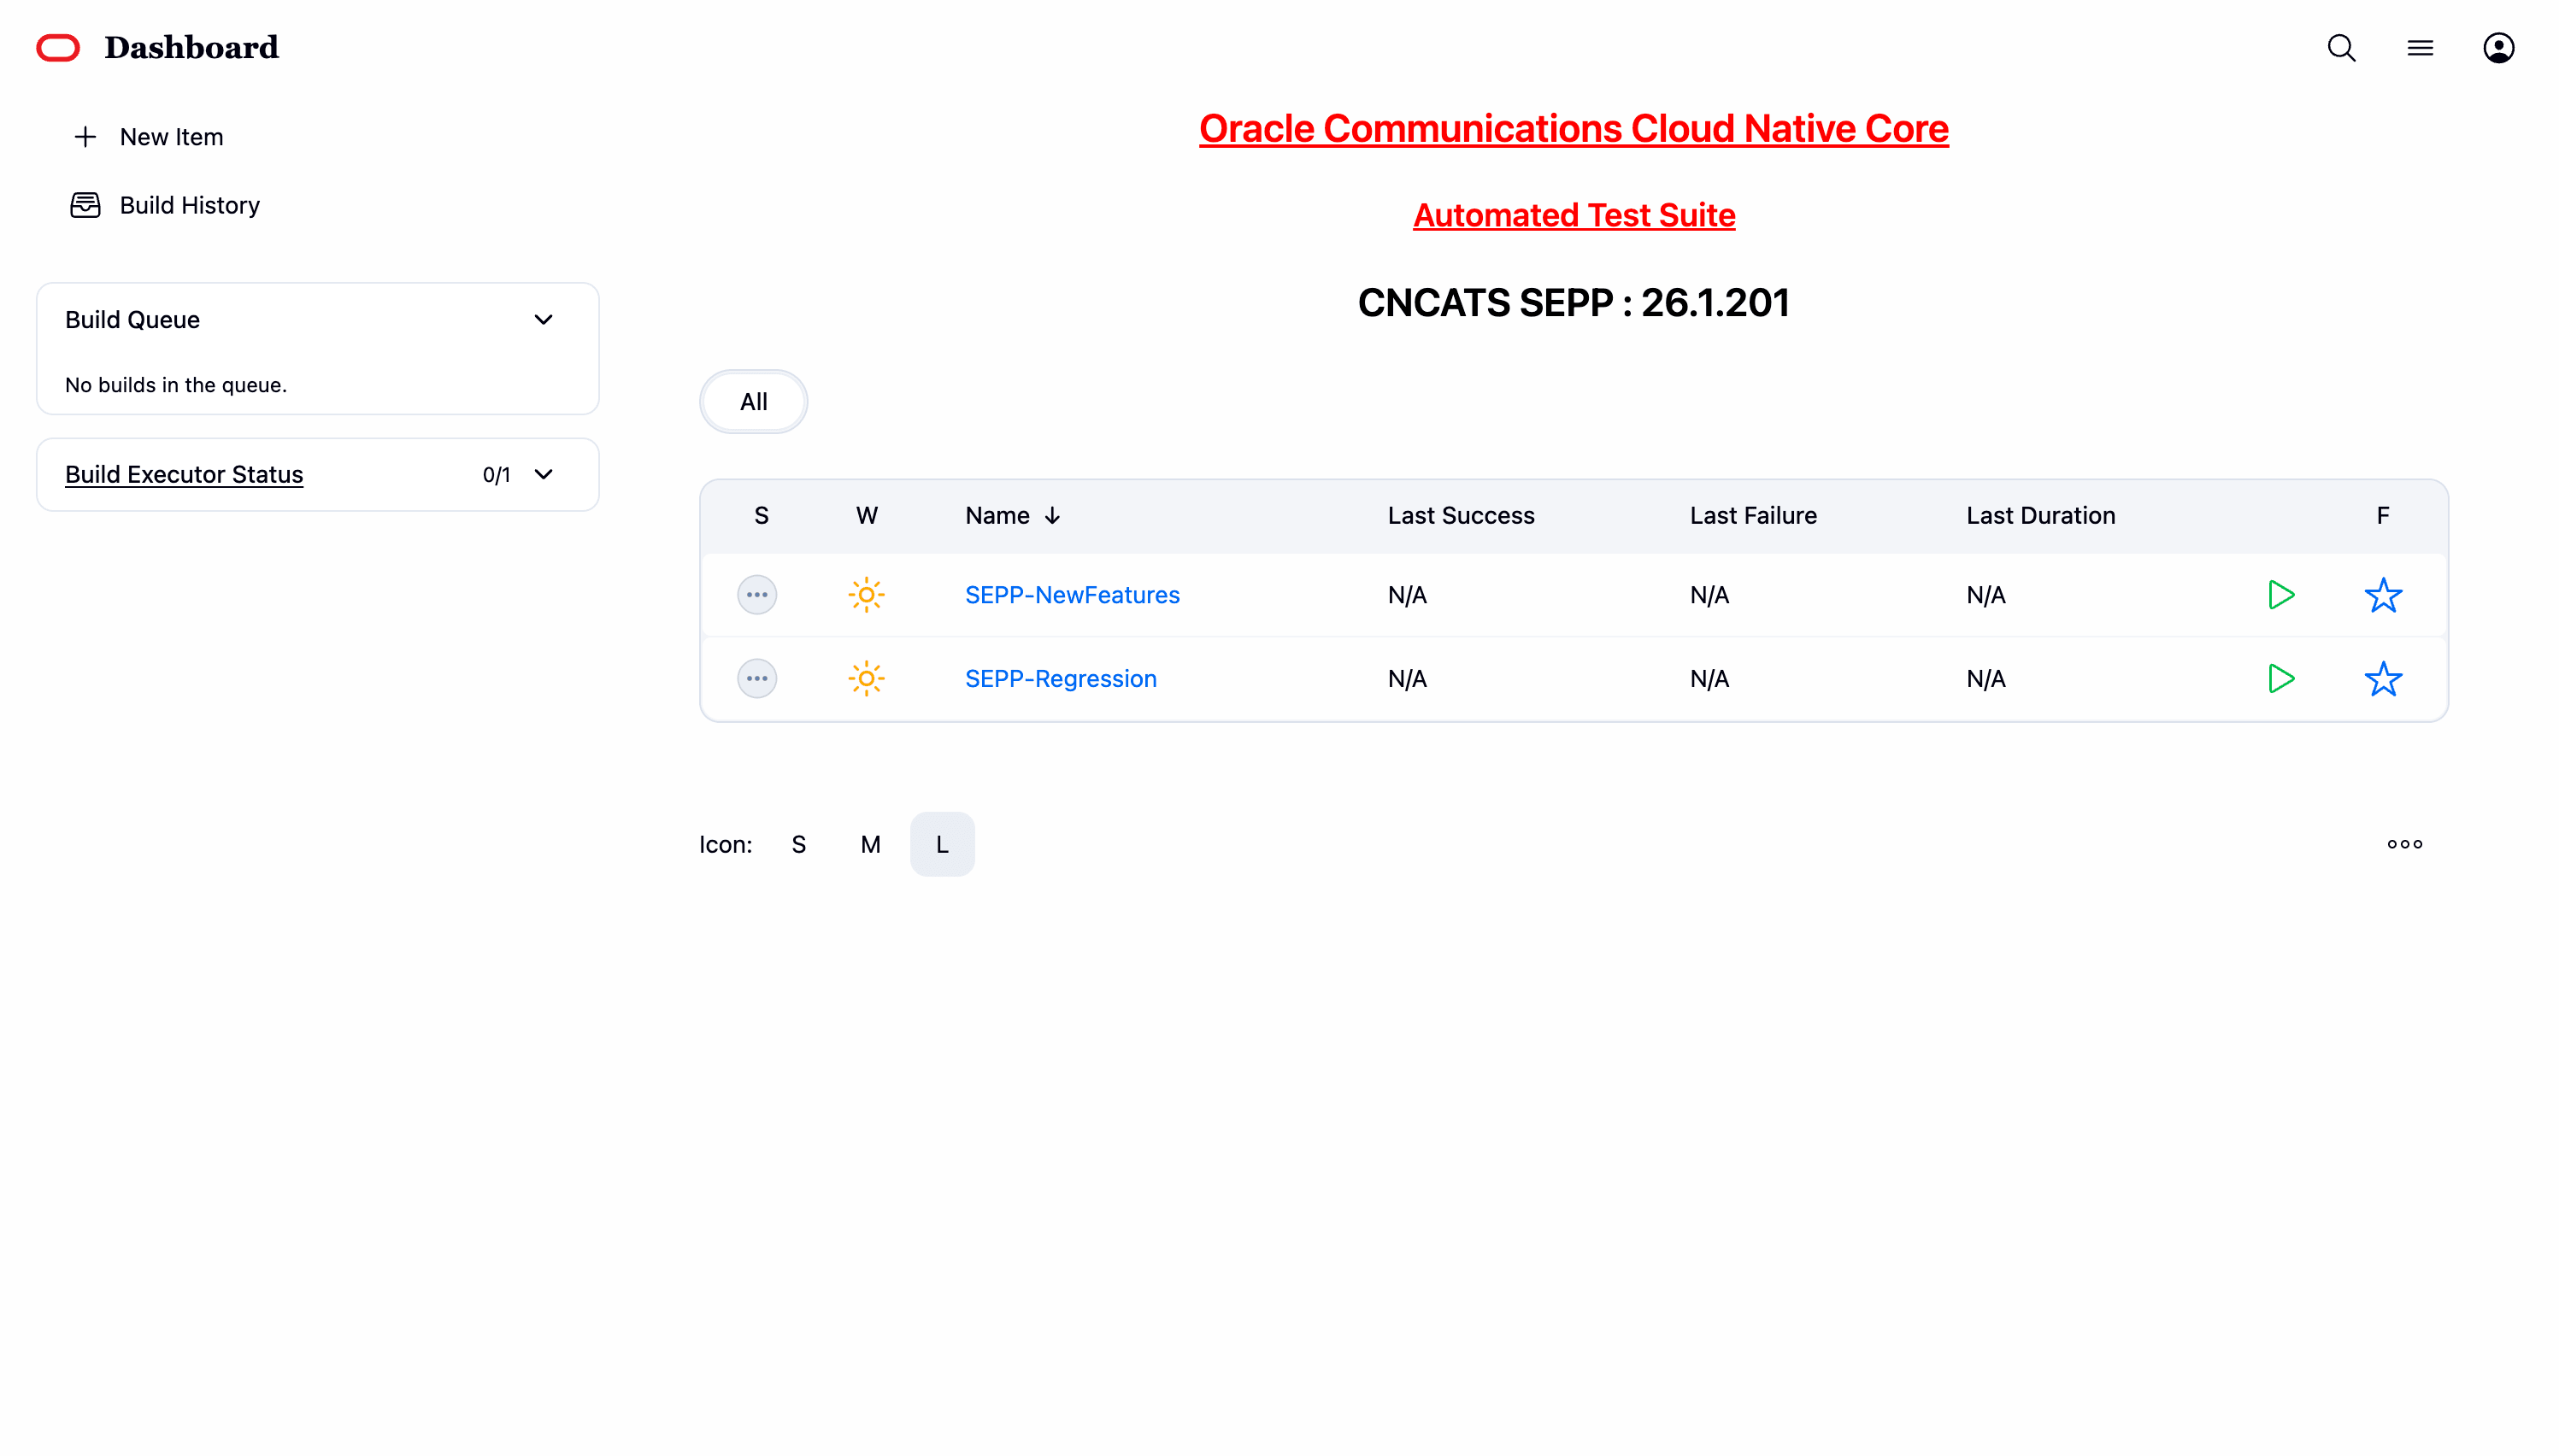Click Last Failure N/A for SEPP-Regression

(x=1709, y=679)
